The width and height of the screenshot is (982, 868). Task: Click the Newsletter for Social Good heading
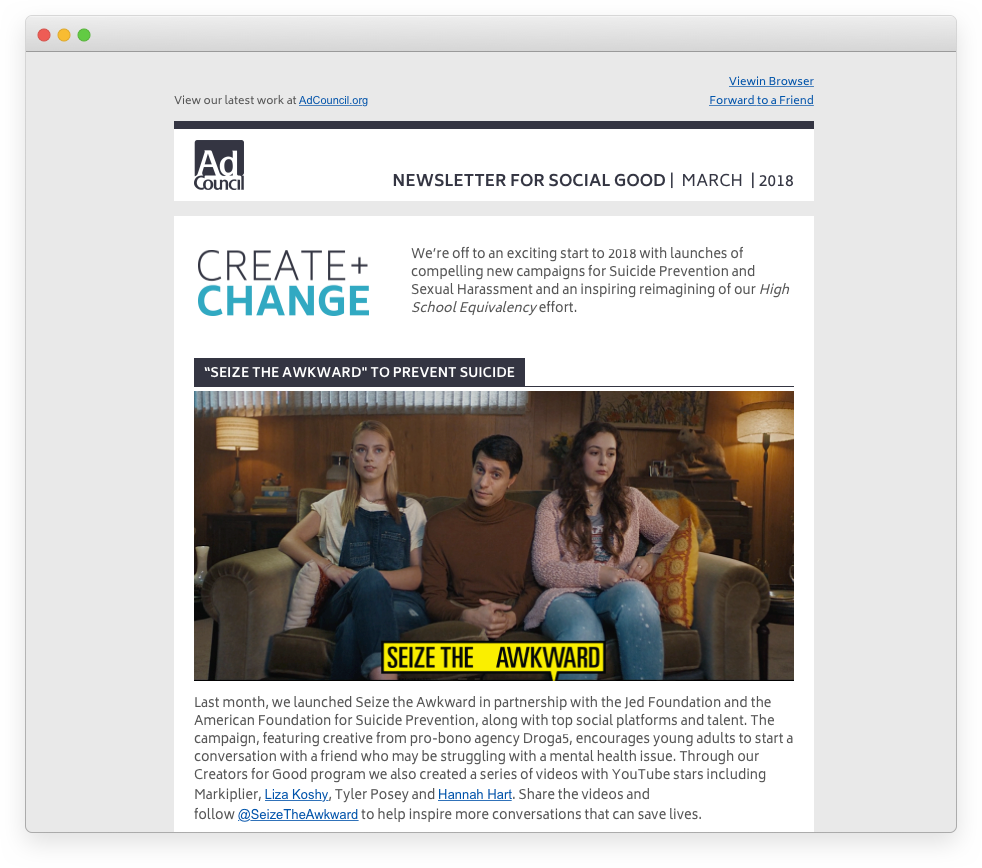pyautogui.click(x=529, y=180)
